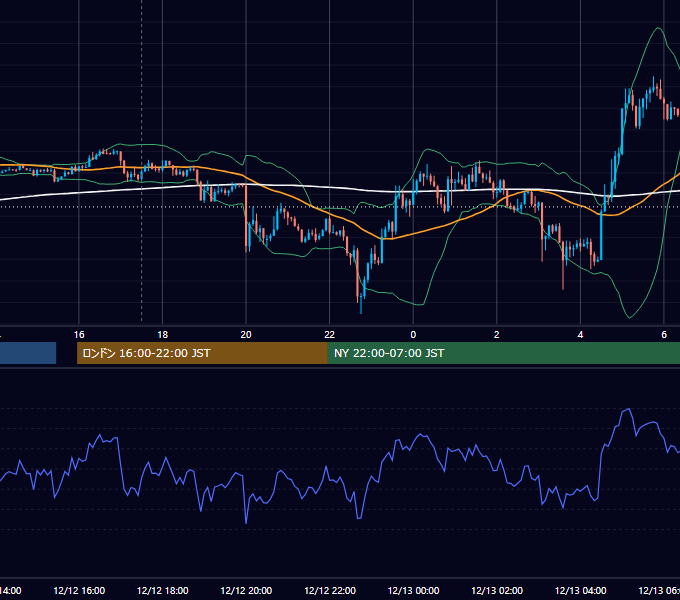Click the NY 22:00-07:00 JST session bar
Viewport: 680px width, 600px height.
coord(503,353)
